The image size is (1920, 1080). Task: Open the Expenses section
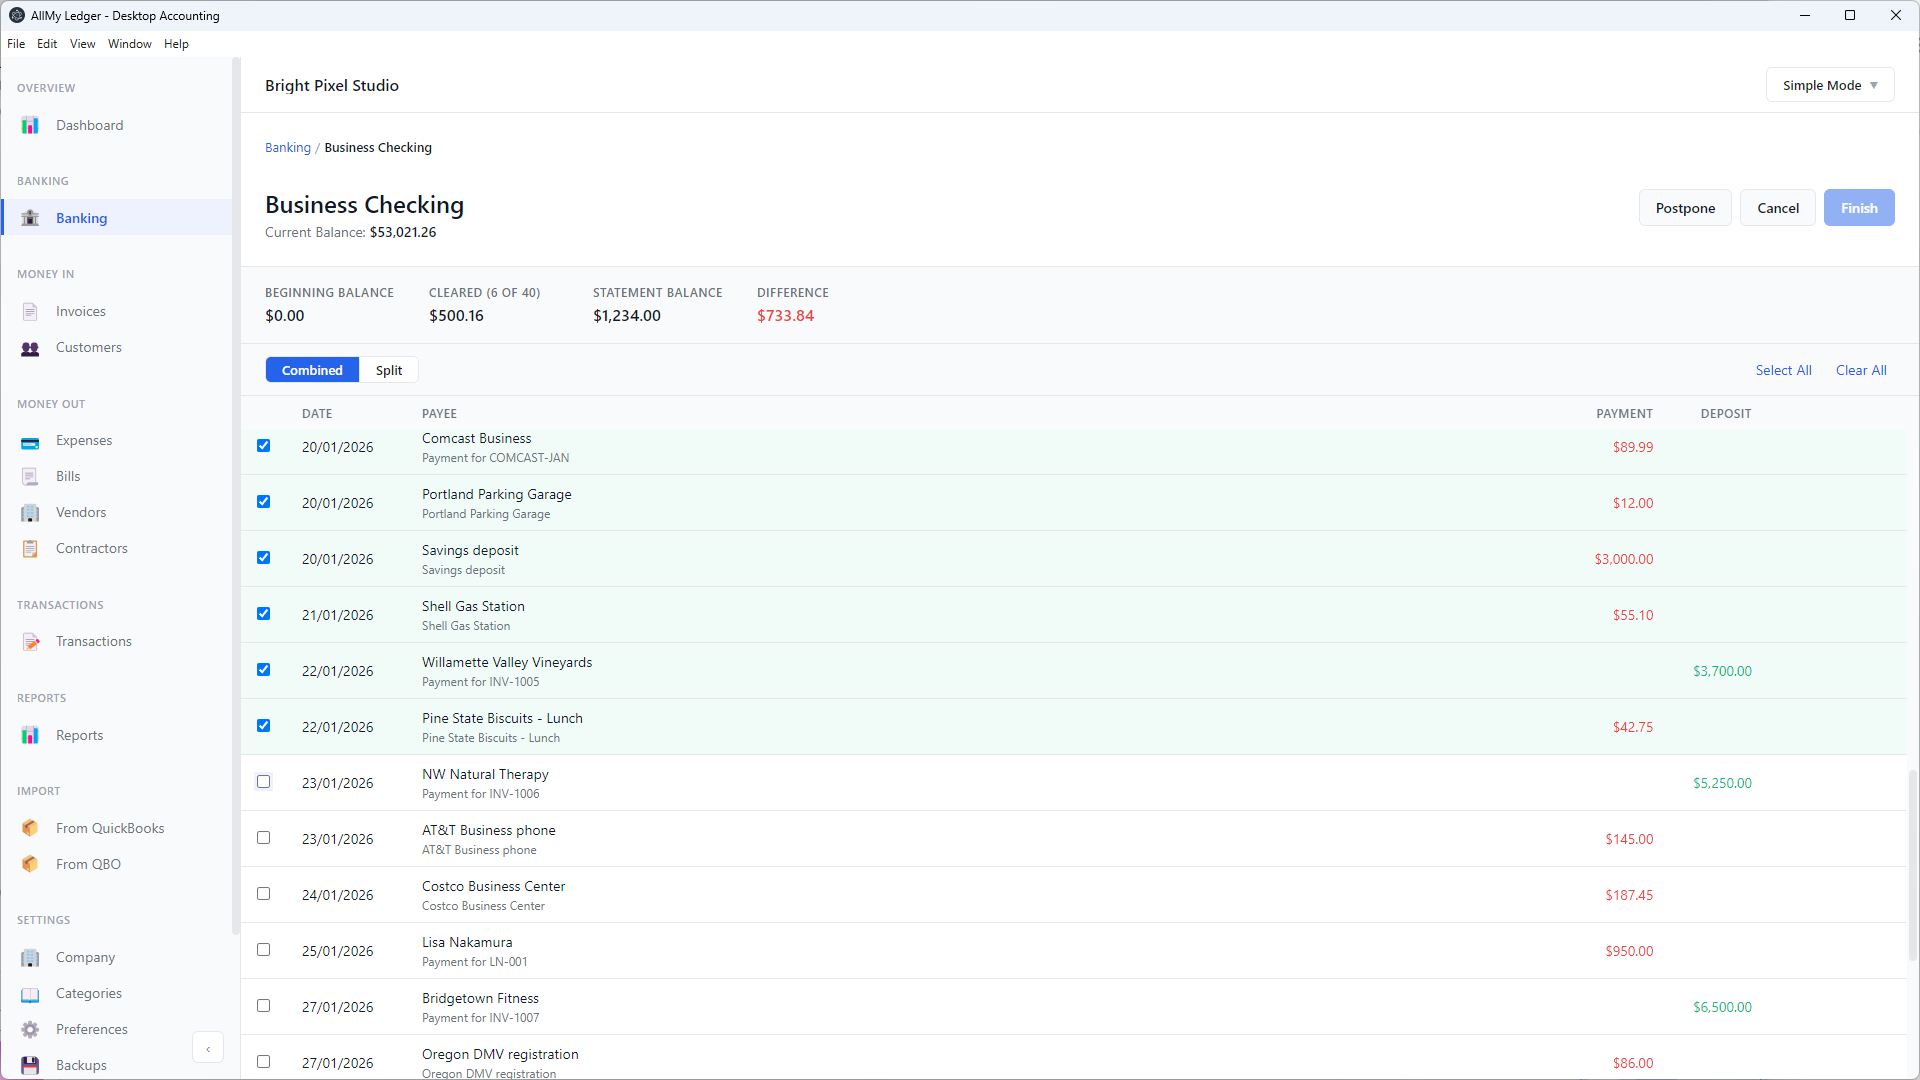coord(84,440)
